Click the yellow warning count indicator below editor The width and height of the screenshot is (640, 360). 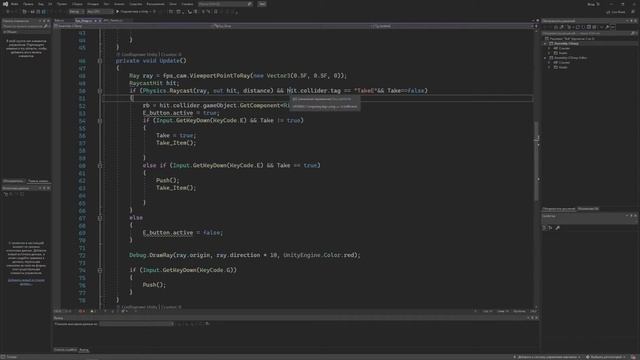click(x=93, y=311)
